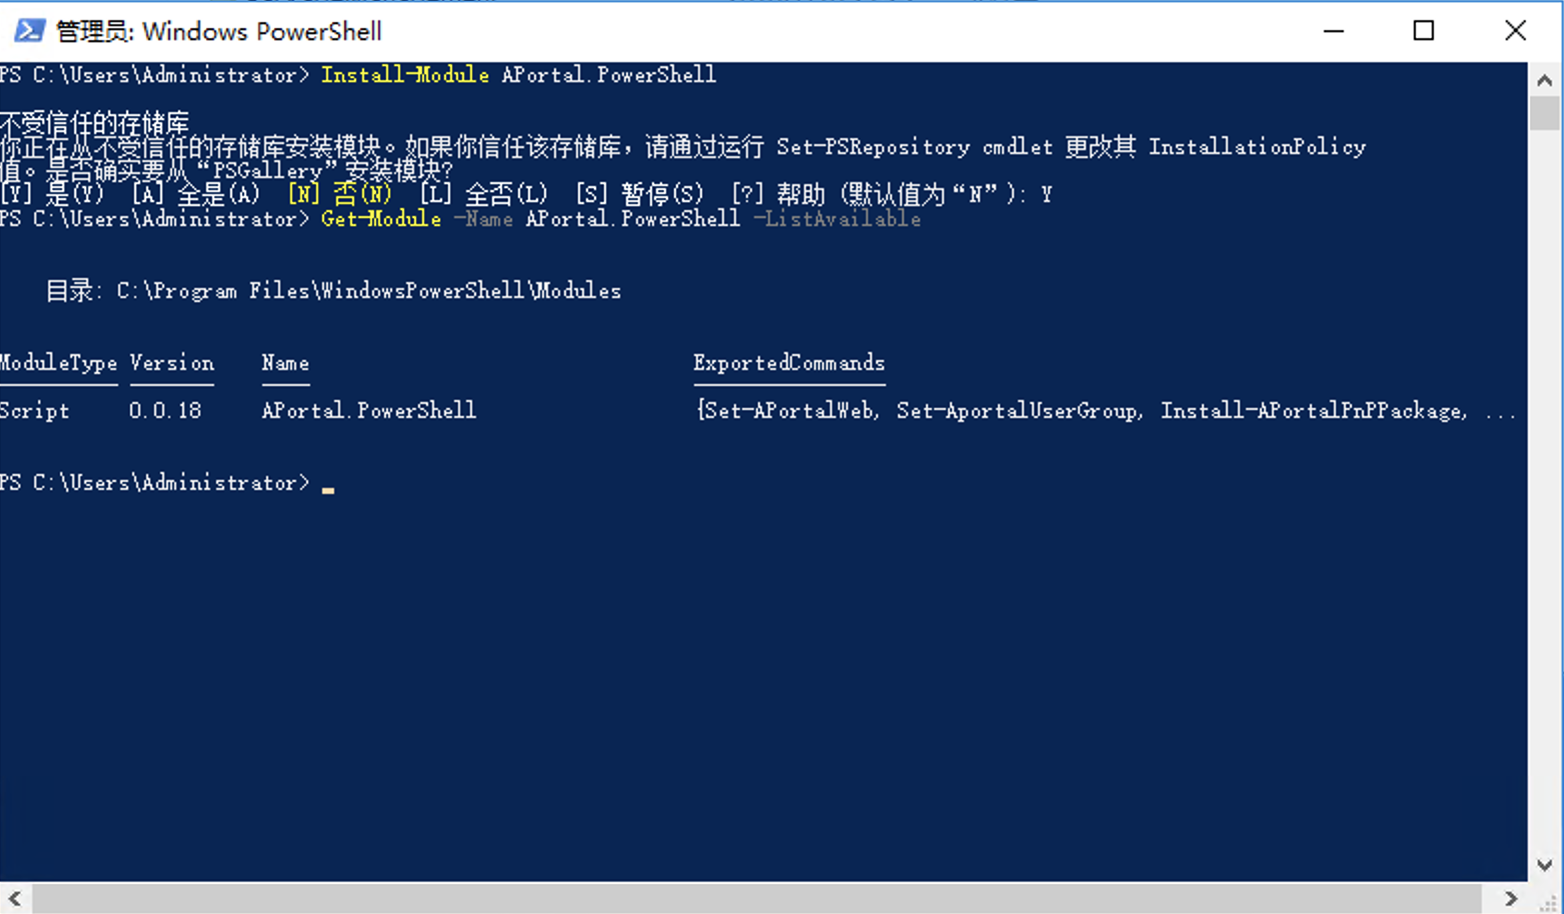Click the version 0.0.18 value
The width and height of the screenshot is (1564, 914).
(165, 410)
